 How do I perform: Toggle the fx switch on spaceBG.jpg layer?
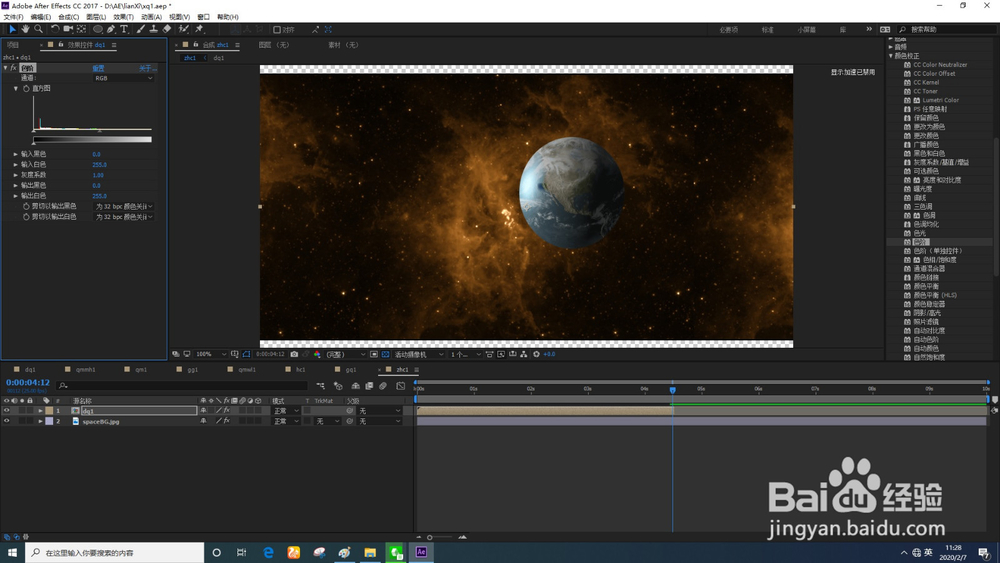coord(226,421)
